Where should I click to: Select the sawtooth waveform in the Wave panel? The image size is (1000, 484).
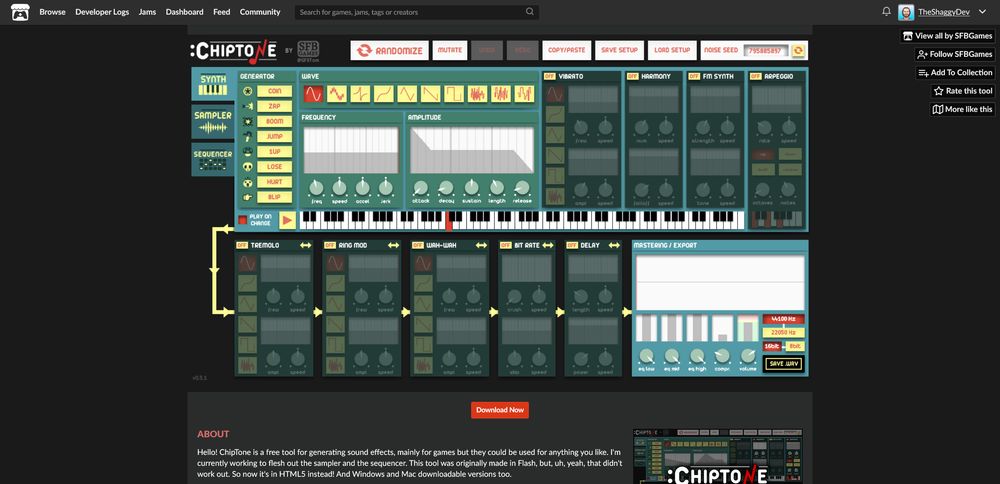pos(430,94)
